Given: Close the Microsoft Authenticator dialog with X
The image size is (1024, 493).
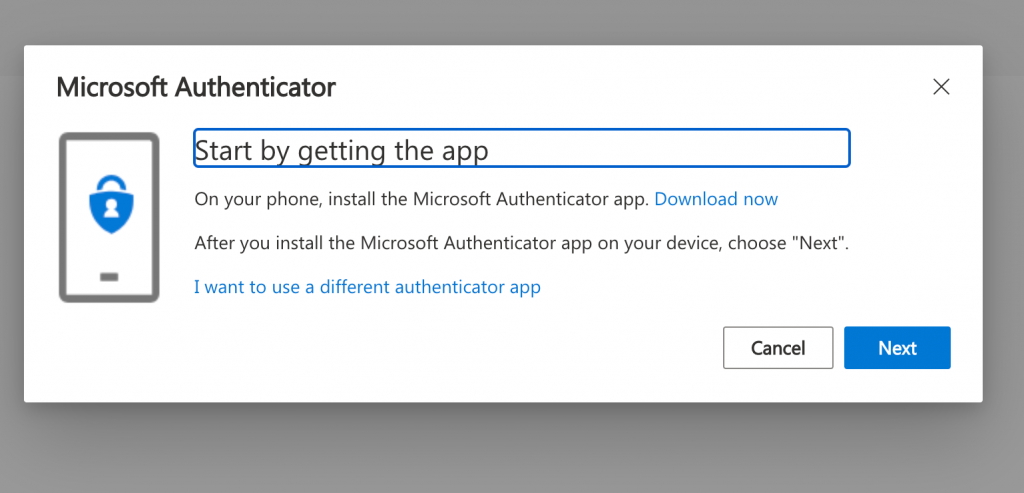Looking at the screenshot, I should coord(940,87).
